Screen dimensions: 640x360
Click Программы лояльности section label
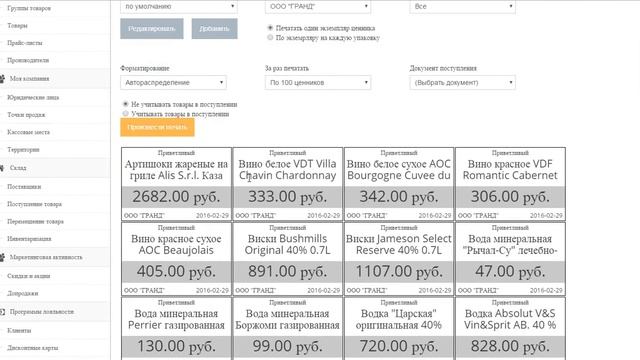[42, 312]
